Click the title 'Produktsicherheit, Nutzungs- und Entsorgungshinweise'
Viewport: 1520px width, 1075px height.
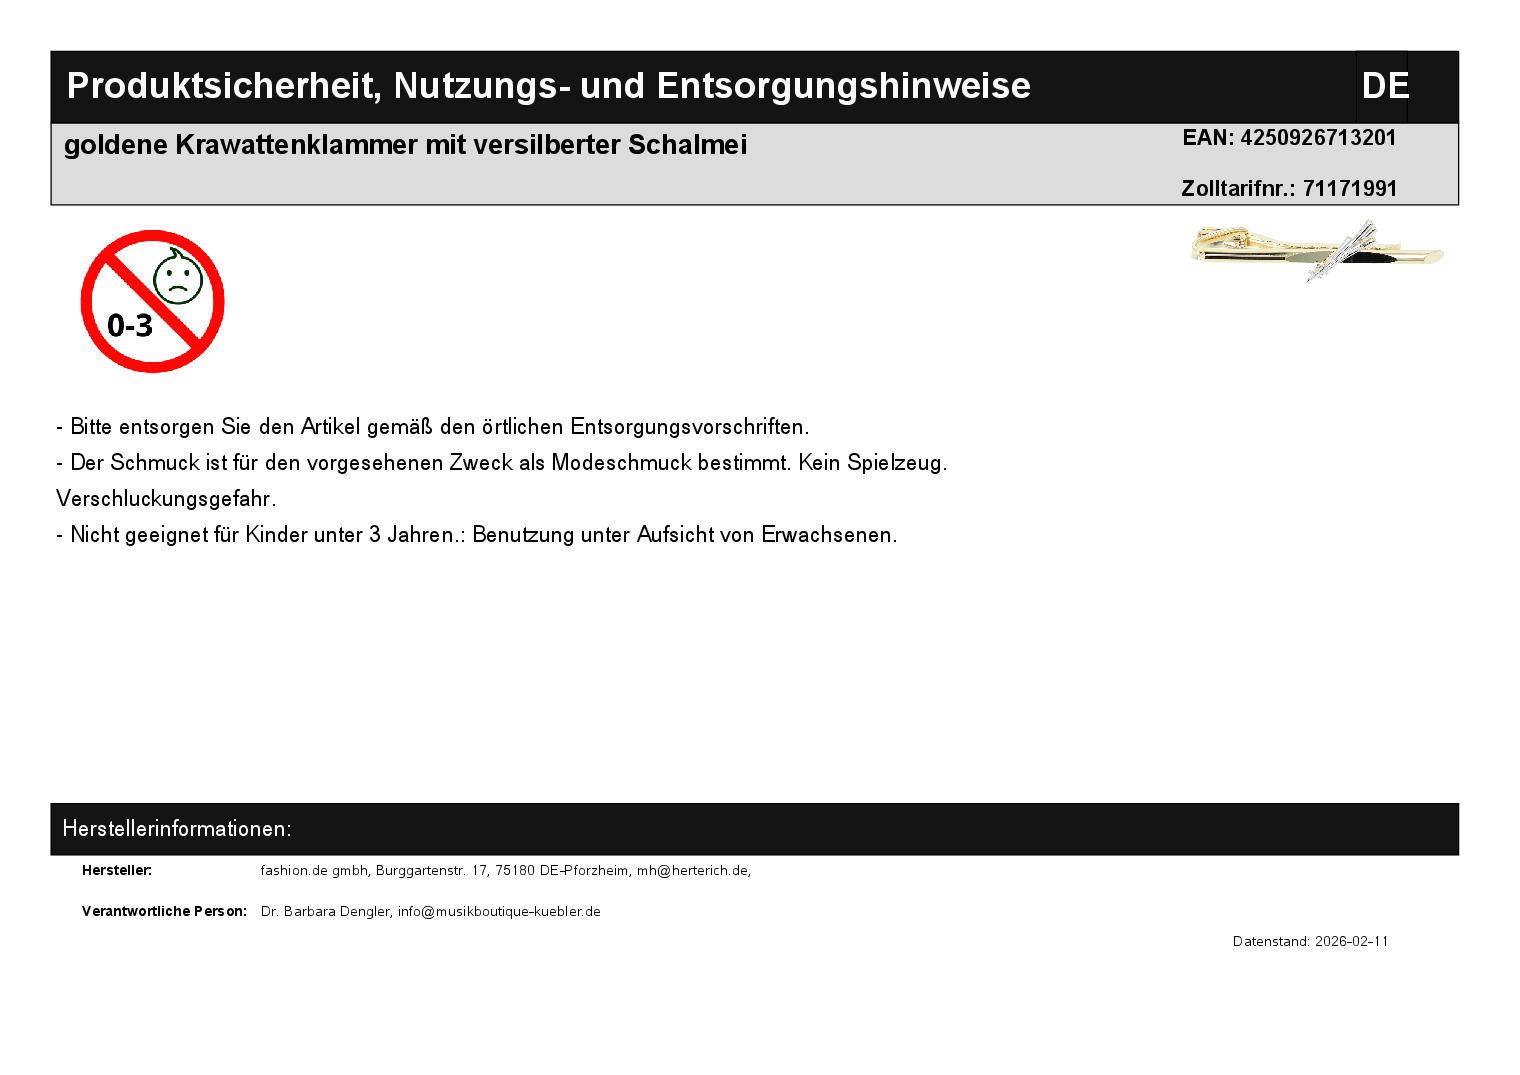pos(548,86)
